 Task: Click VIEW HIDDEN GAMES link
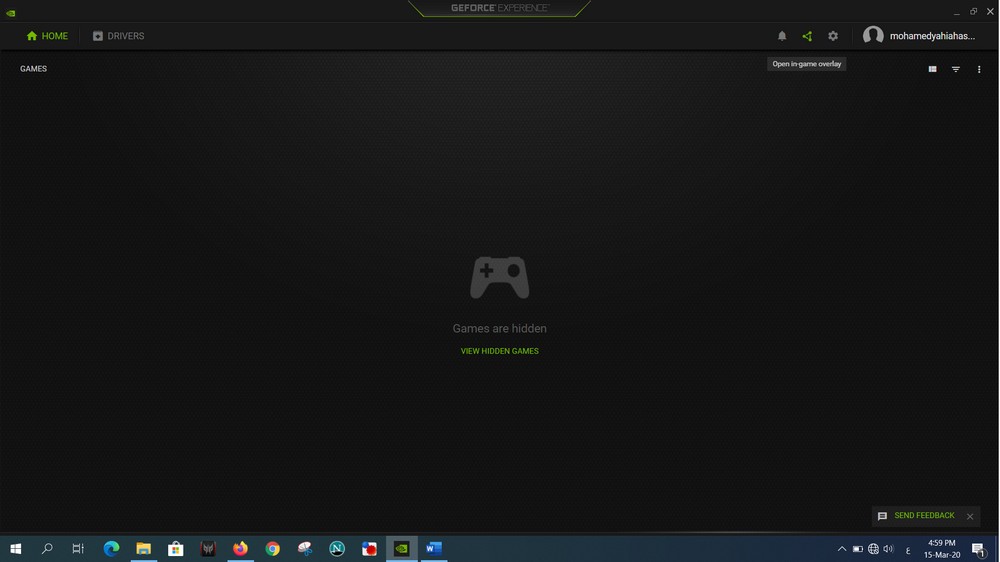point(499,351)
